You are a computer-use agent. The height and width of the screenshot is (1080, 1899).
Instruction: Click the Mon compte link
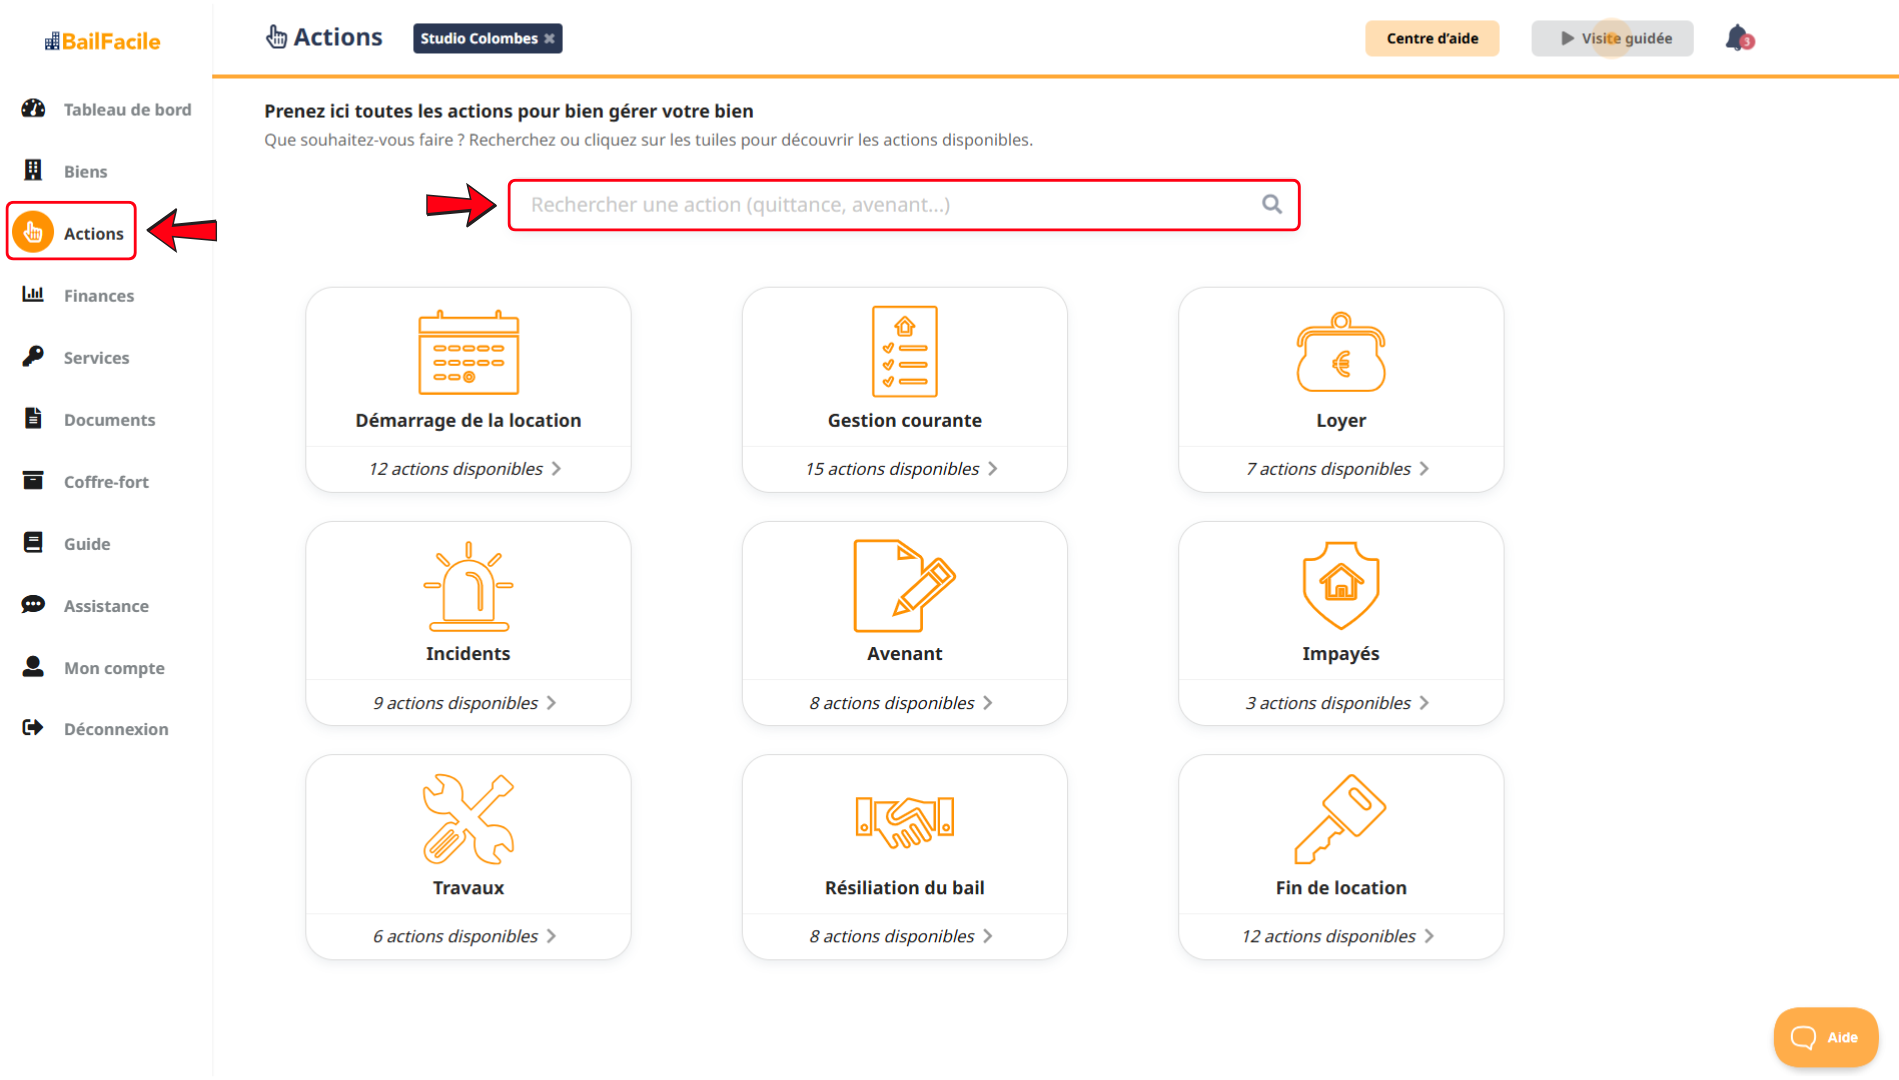pos(114,668)
